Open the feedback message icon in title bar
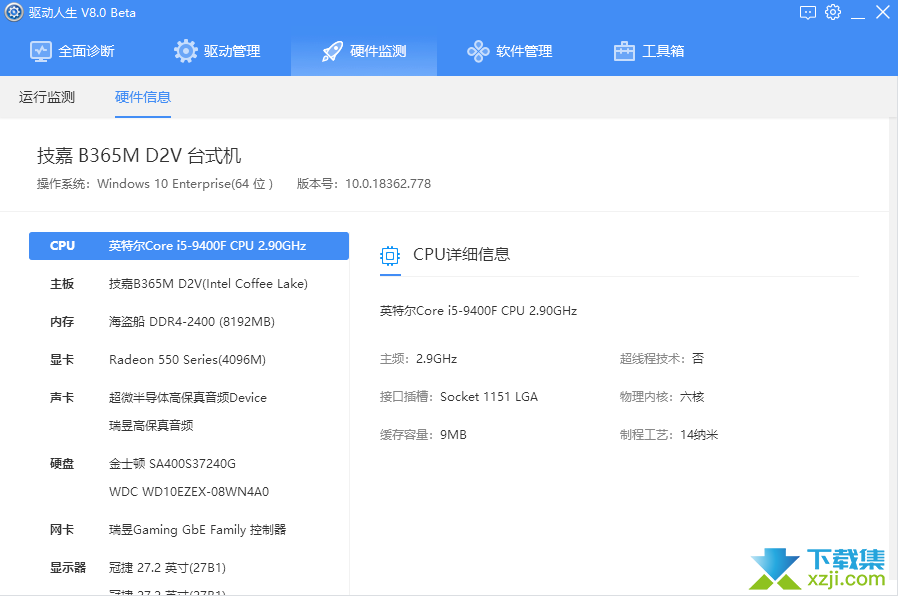Viewport: 898px width, 599px height. 808,13
